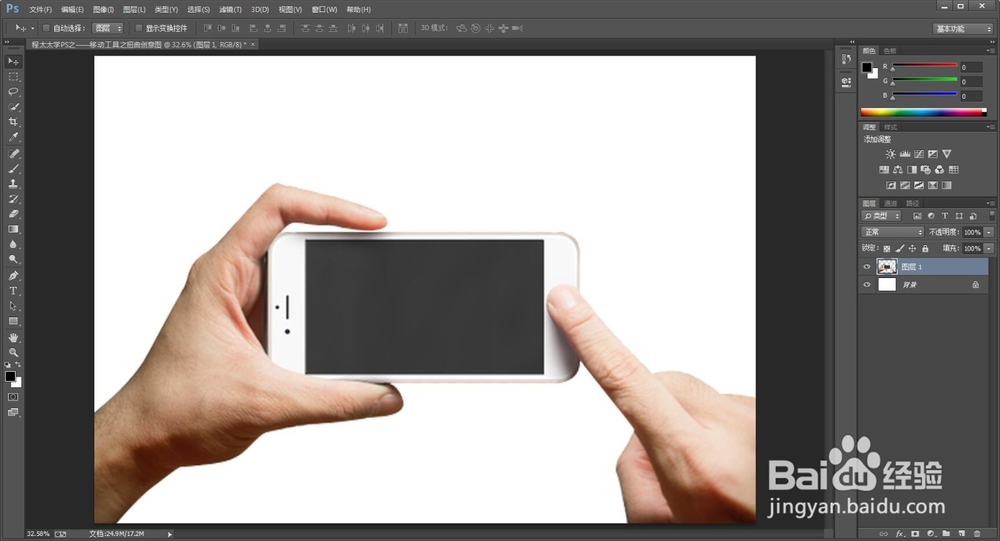Select the Brush tool
This screenshot has width=1000, height=541.
(13, 169)
